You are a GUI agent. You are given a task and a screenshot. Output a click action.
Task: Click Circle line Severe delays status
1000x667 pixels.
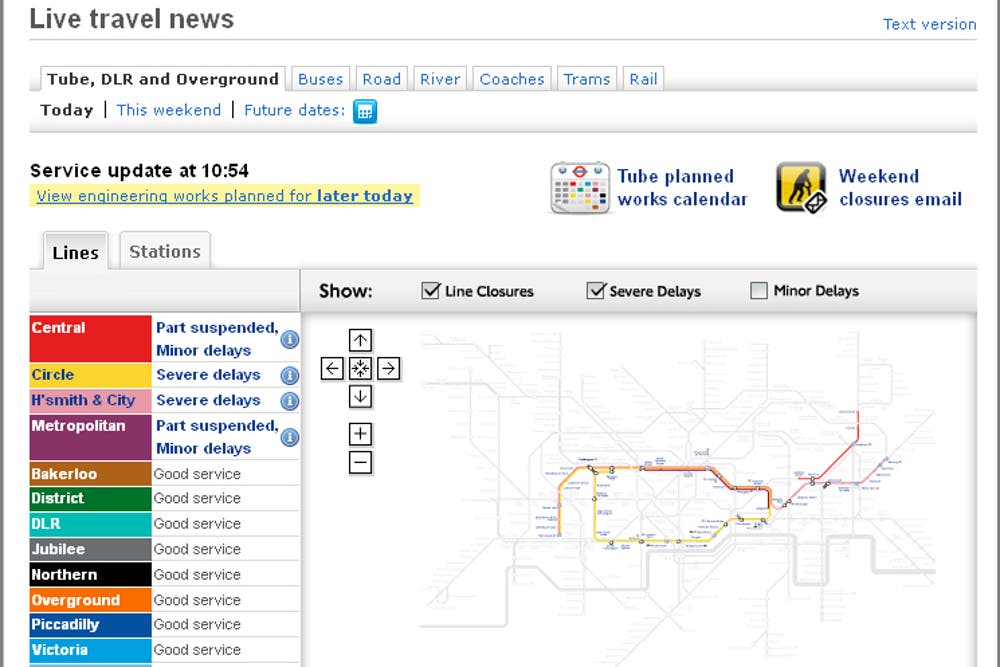tap(209, 375)
